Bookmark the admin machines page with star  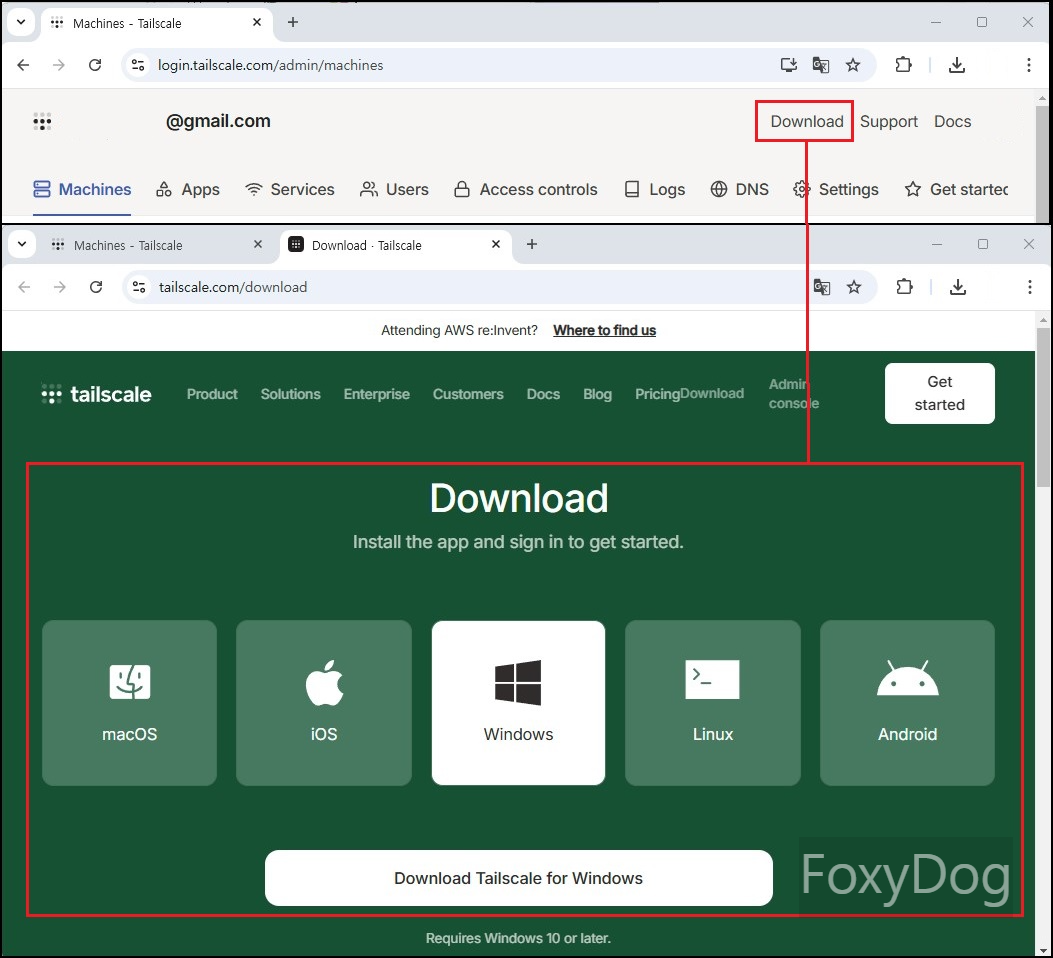[x=853, y=65]
